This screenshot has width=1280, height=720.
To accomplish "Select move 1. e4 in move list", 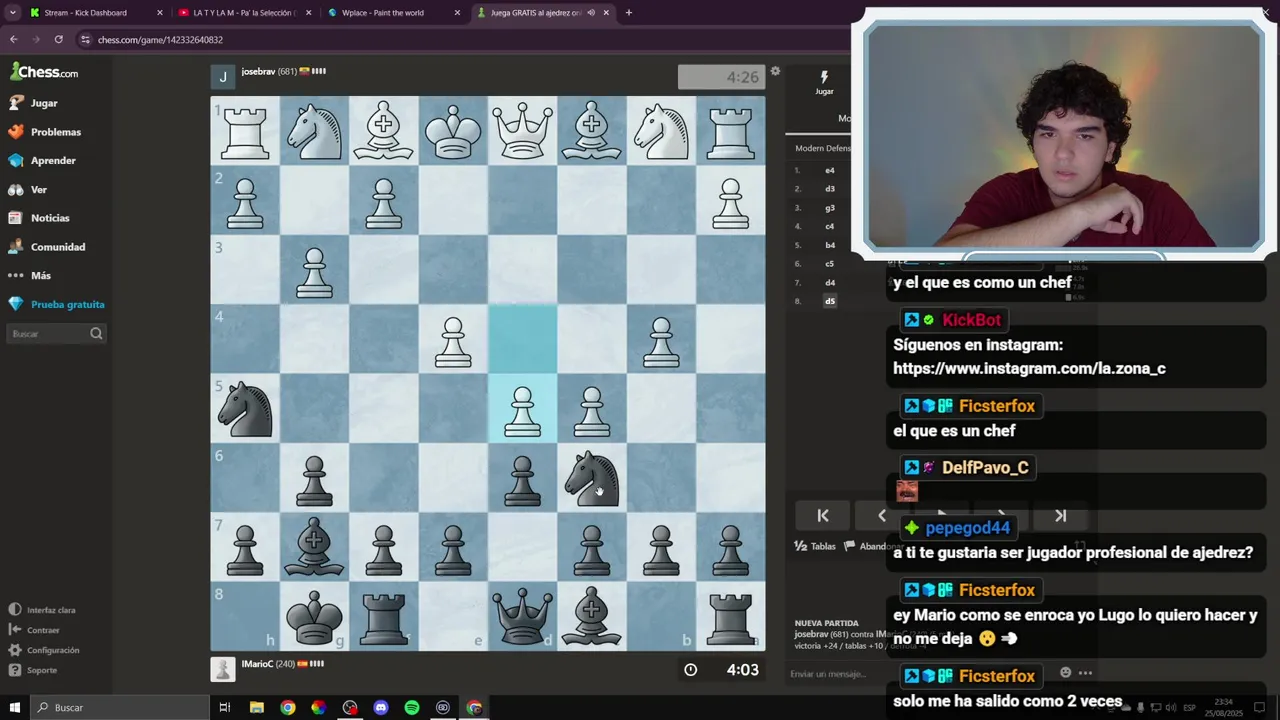I will tap(830, 171).
